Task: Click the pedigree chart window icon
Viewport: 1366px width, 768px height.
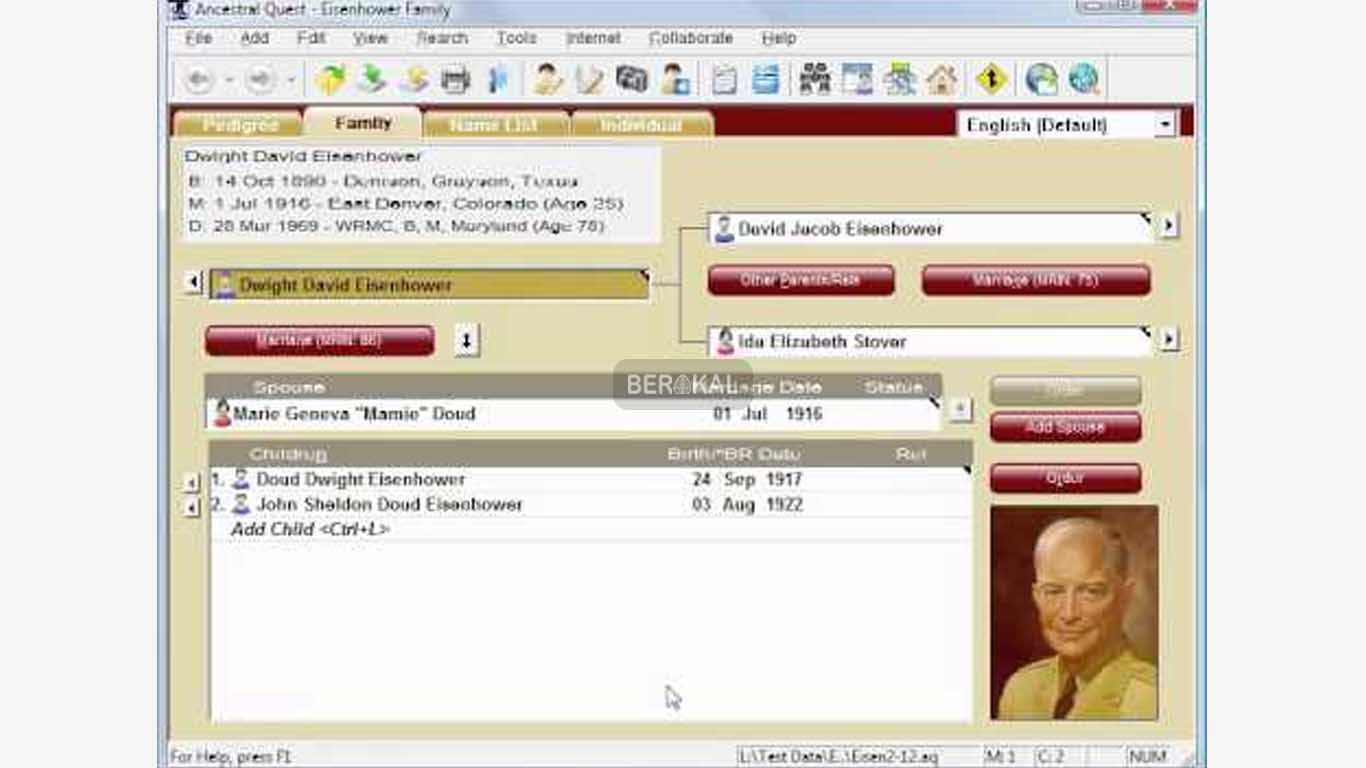Action: 857,79
